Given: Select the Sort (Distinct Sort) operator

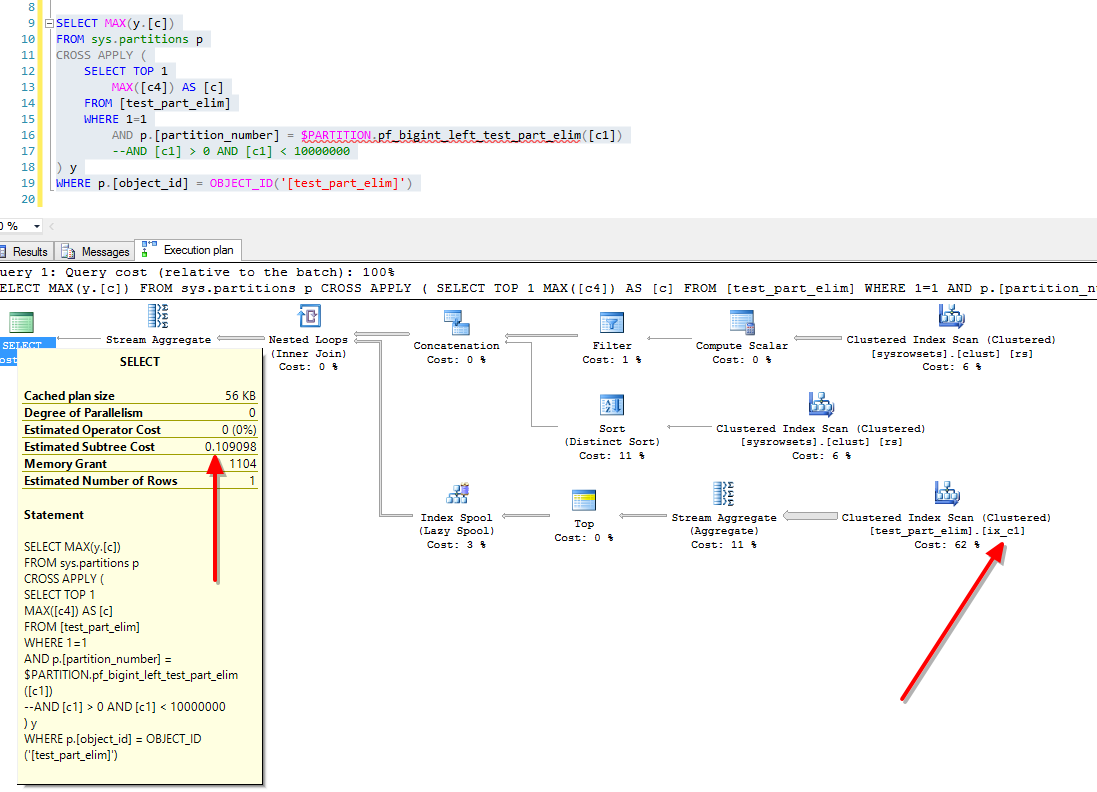Looking at the screenshot, I should click(612, 405).
